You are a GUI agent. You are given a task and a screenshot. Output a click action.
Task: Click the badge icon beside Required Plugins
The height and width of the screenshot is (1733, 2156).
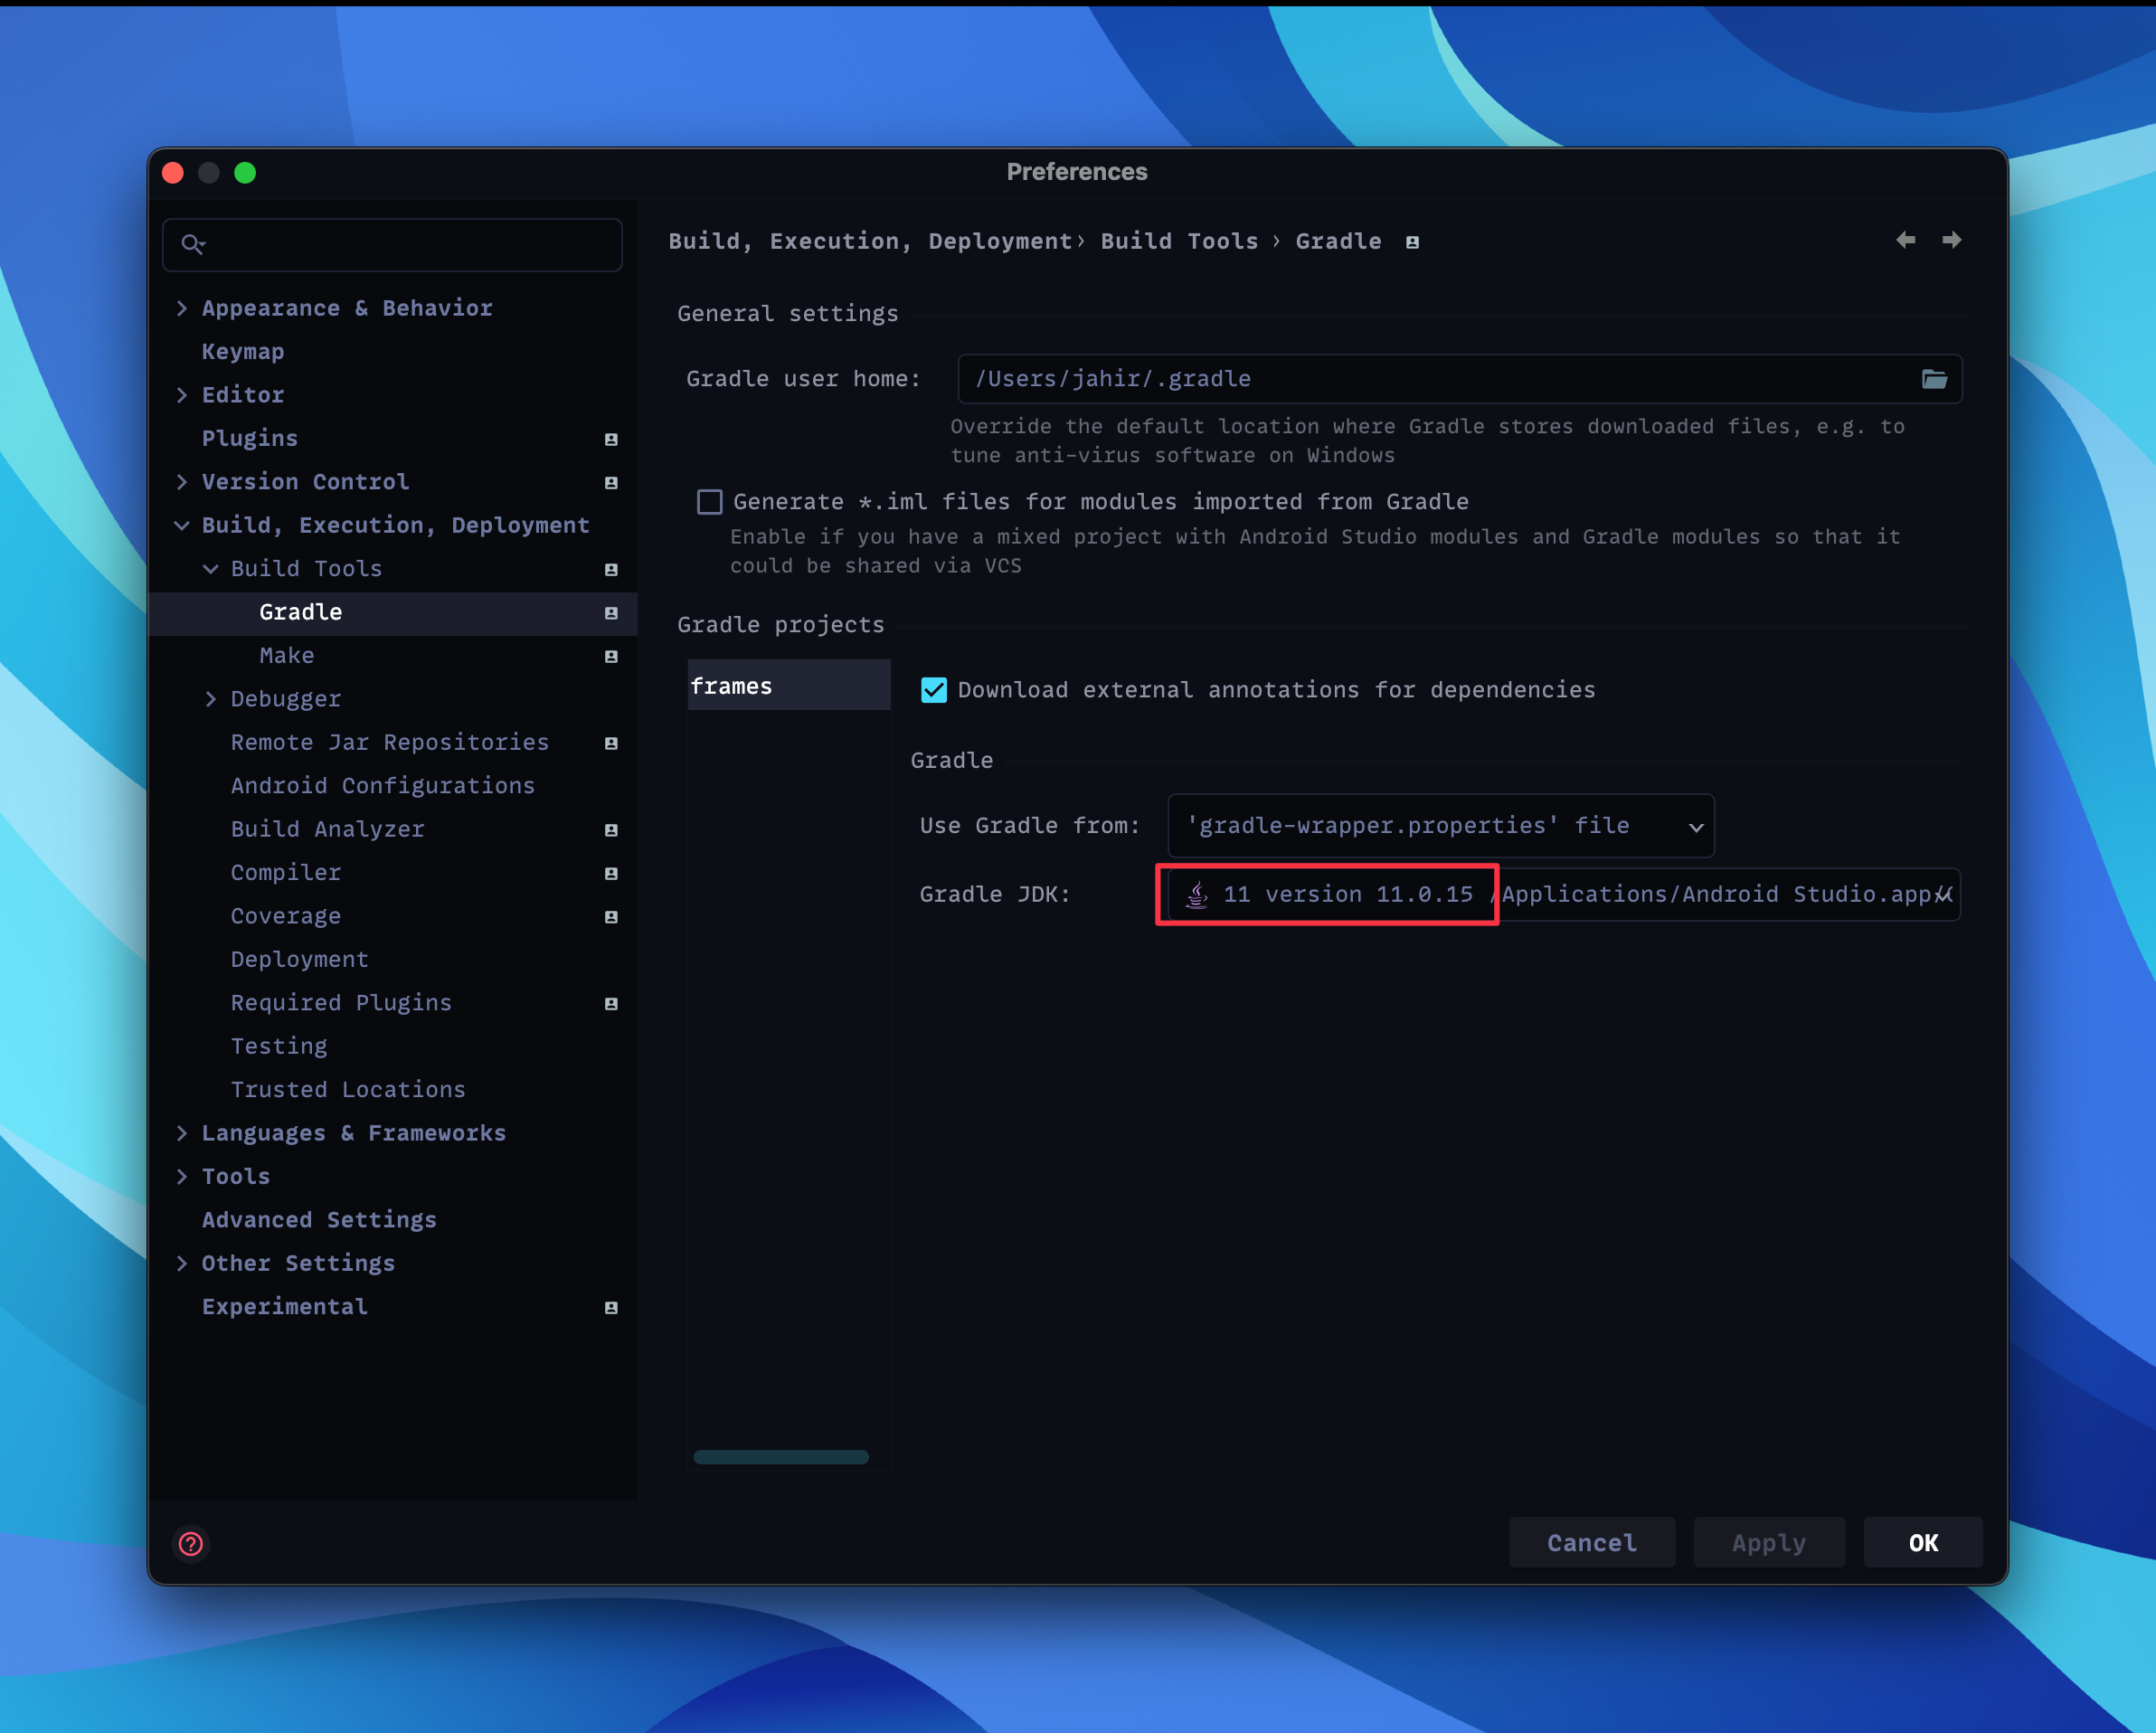[x=611, y=1003]
